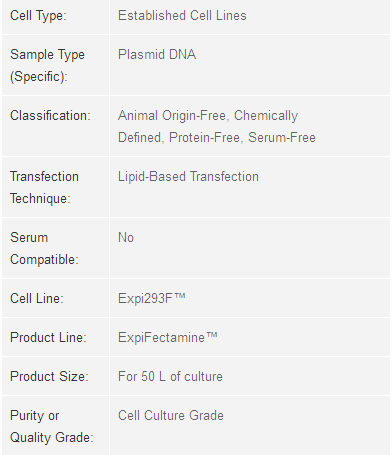Select the ExpiFectamine product line value
This screenshot has height=455, width=392.
pos(168,338)
